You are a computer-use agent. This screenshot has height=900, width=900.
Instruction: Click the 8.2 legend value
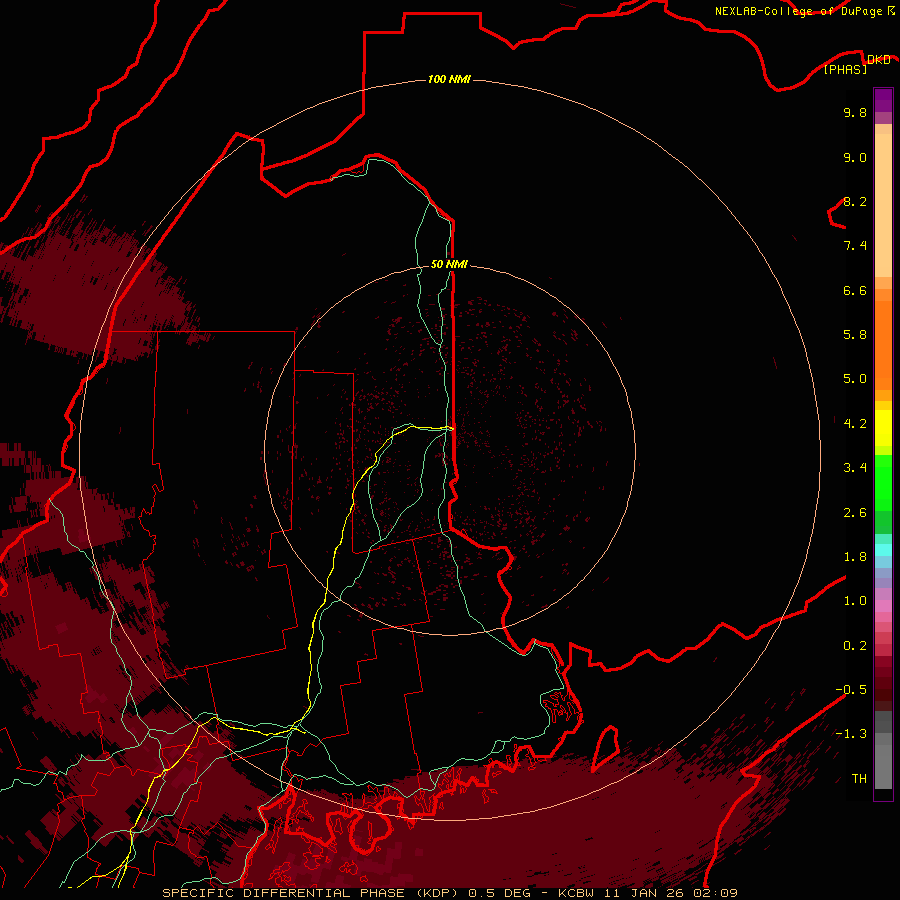click(x=855, y=201)
